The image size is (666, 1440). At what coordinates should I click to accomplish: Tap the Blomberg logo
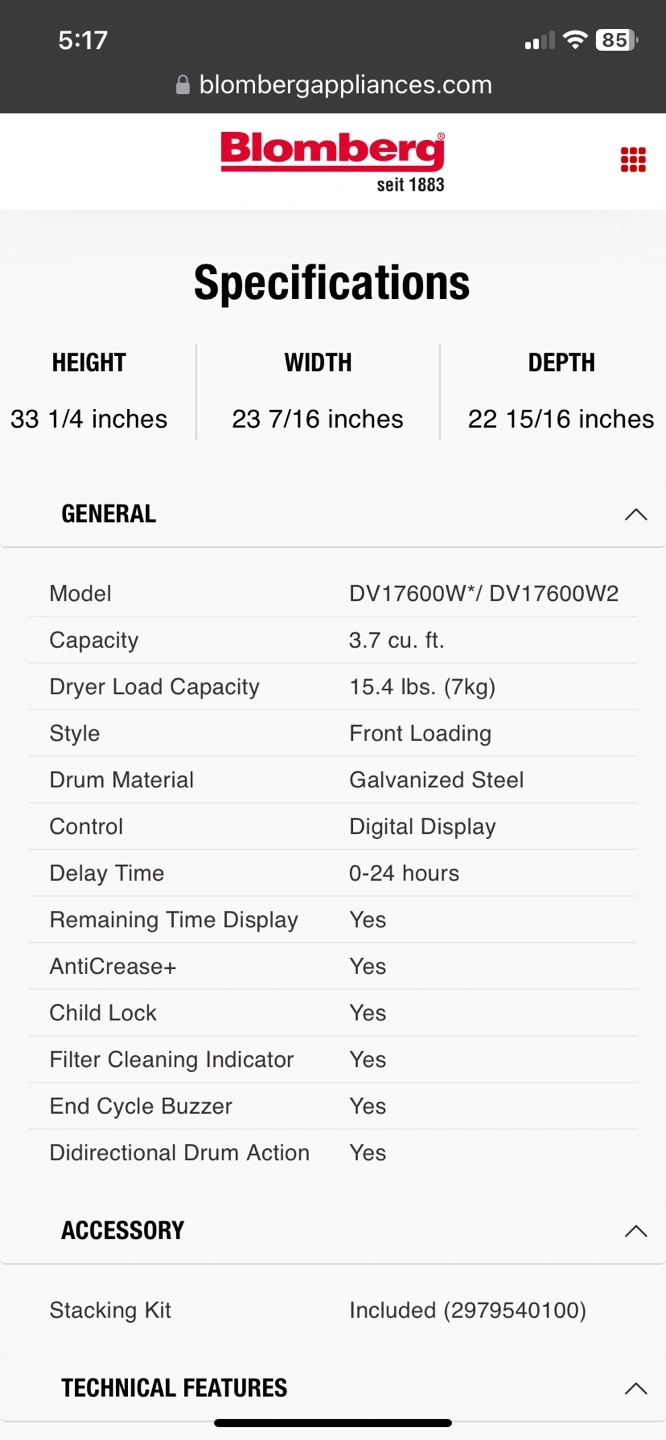(x=333, y=161)
